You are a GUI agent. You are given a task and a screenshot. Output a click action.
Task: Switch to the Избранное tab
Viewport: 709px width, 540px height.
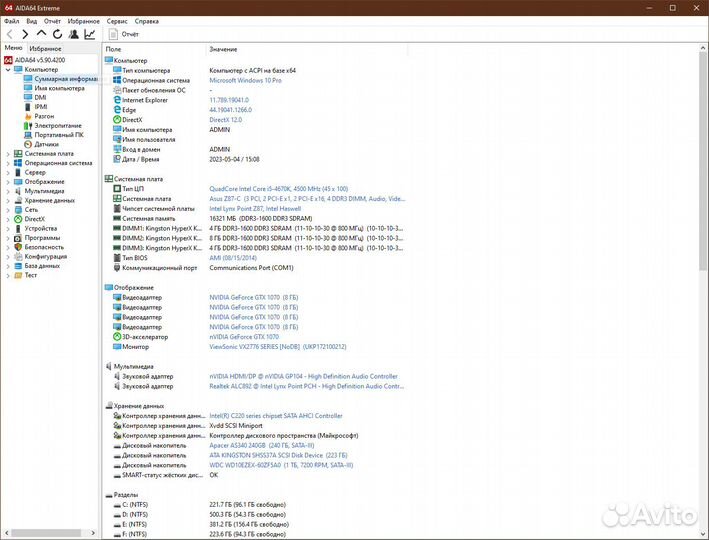click(x=45, y=48)
